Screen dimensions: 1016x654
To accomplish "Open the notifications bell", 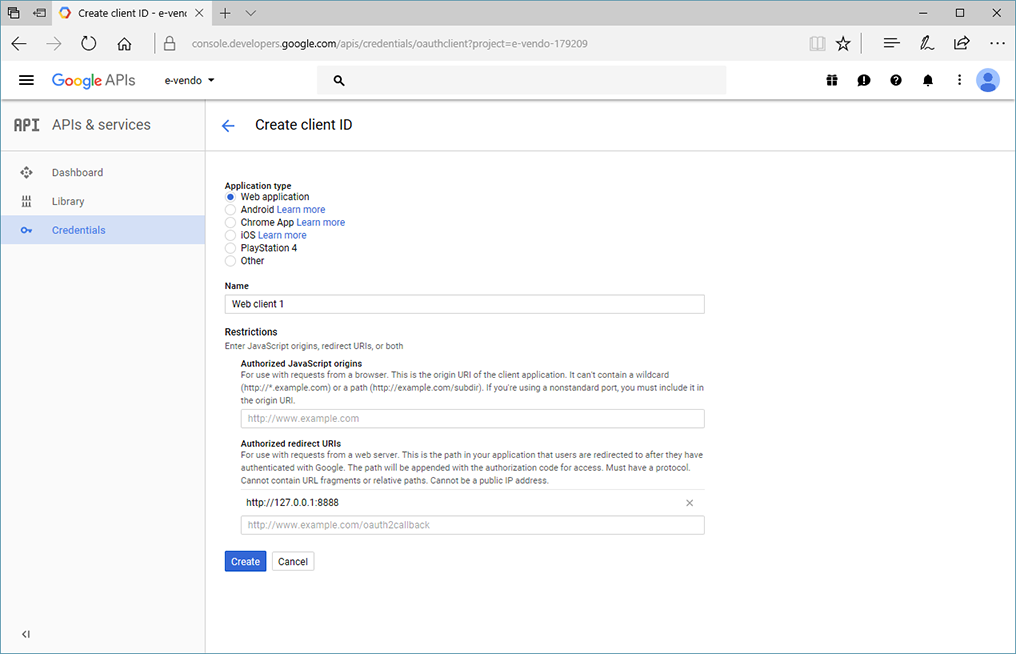I will tap(928, 80).
